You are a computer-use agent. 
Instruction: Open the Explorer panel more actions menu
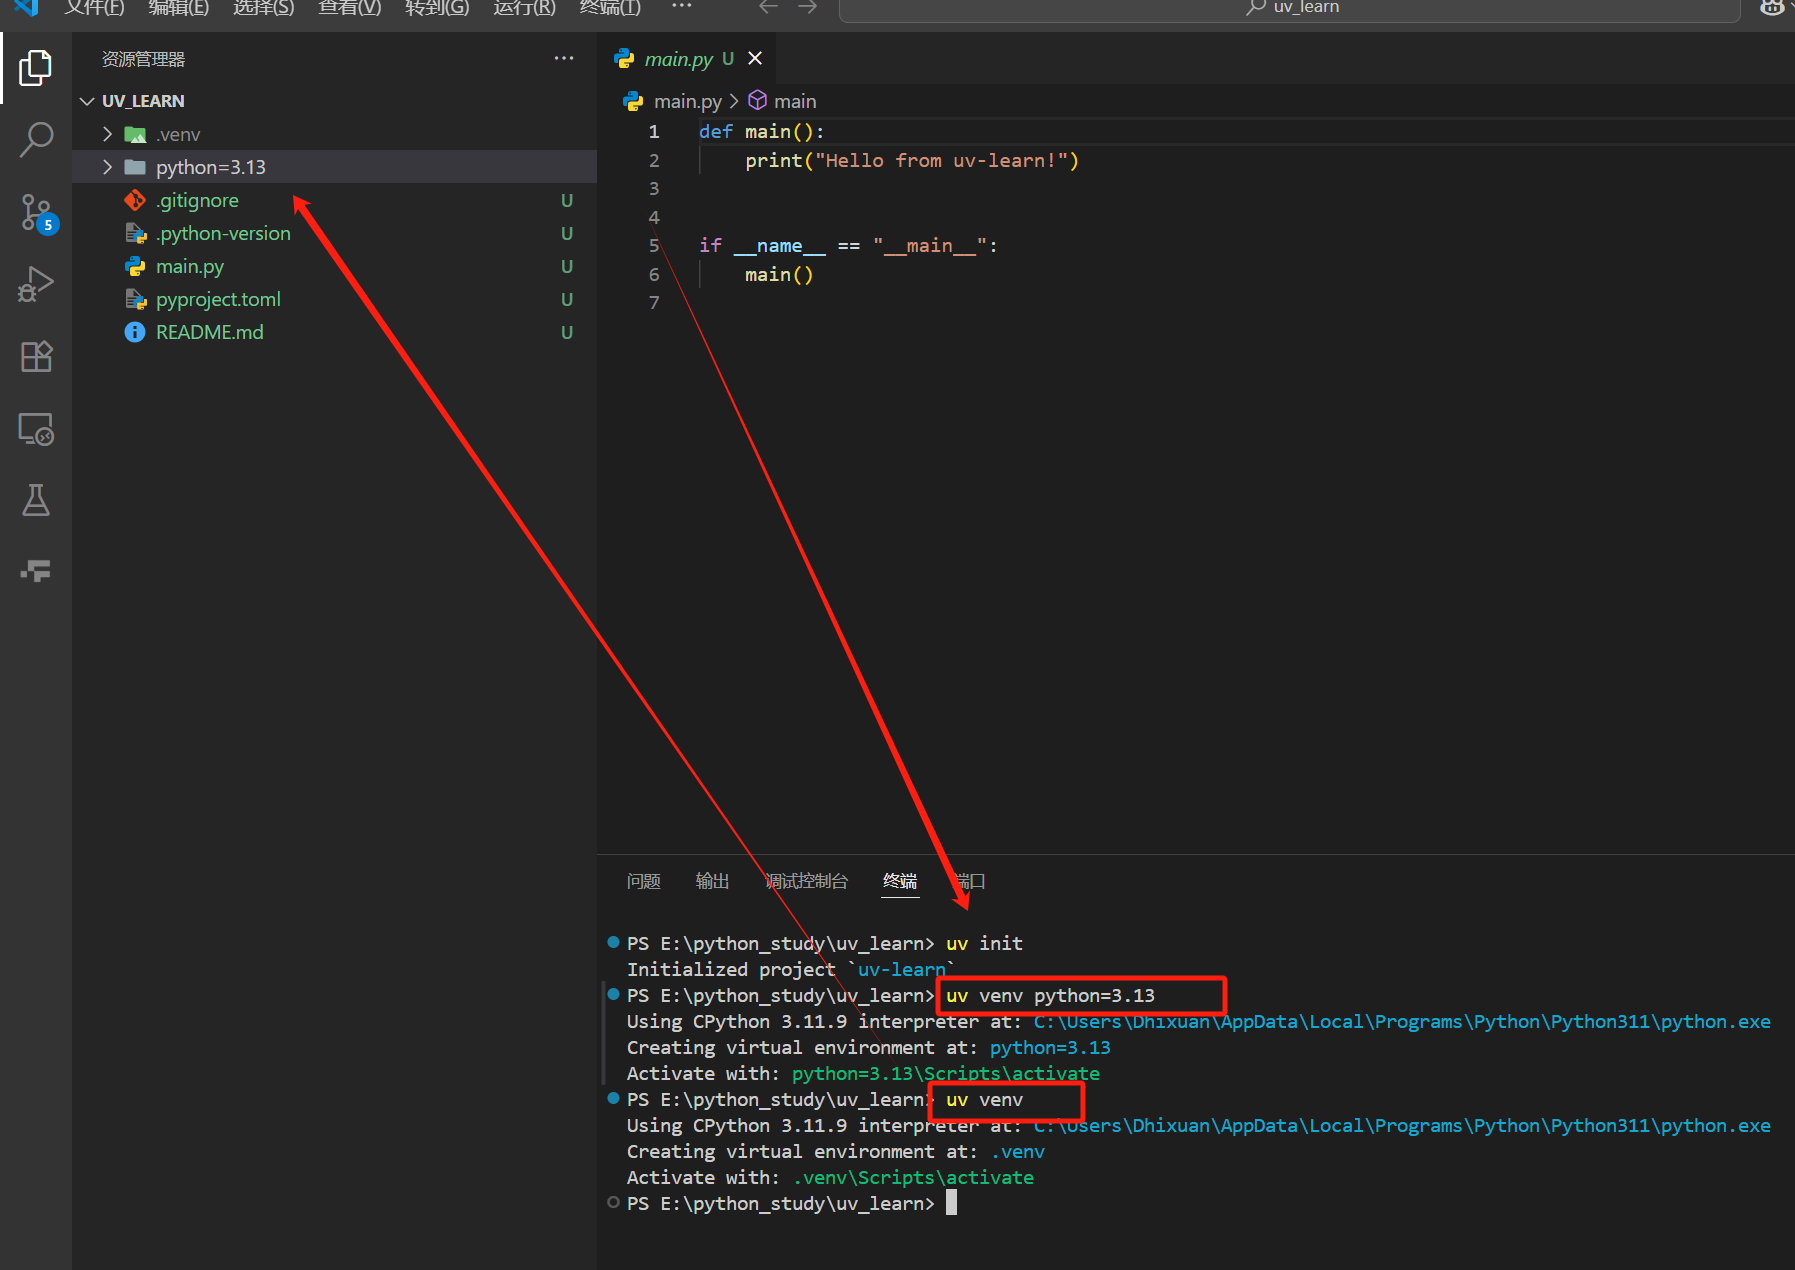pos(564,59)
